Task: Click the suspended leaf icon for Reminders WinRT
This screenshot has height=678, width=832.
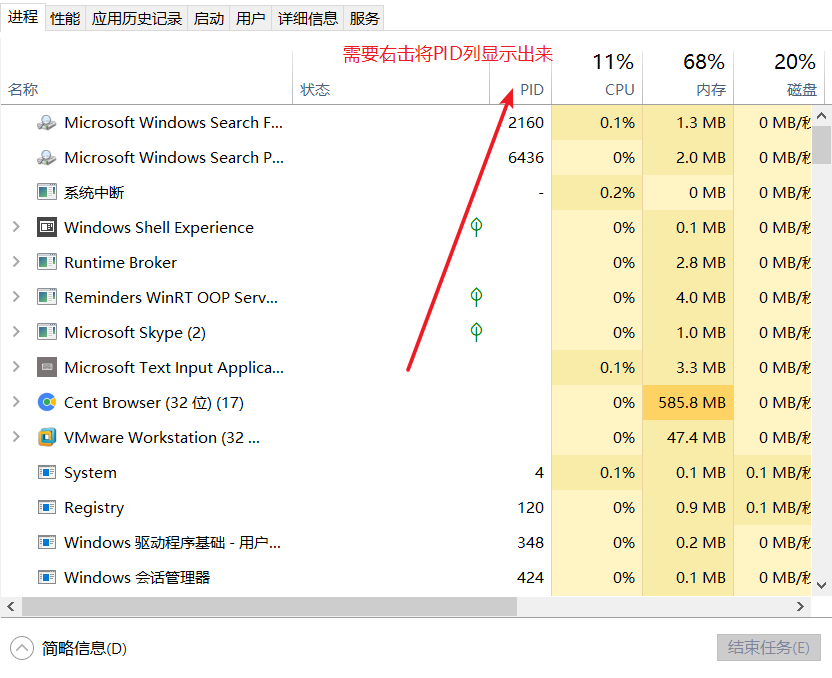Action: tap(476, 297)
